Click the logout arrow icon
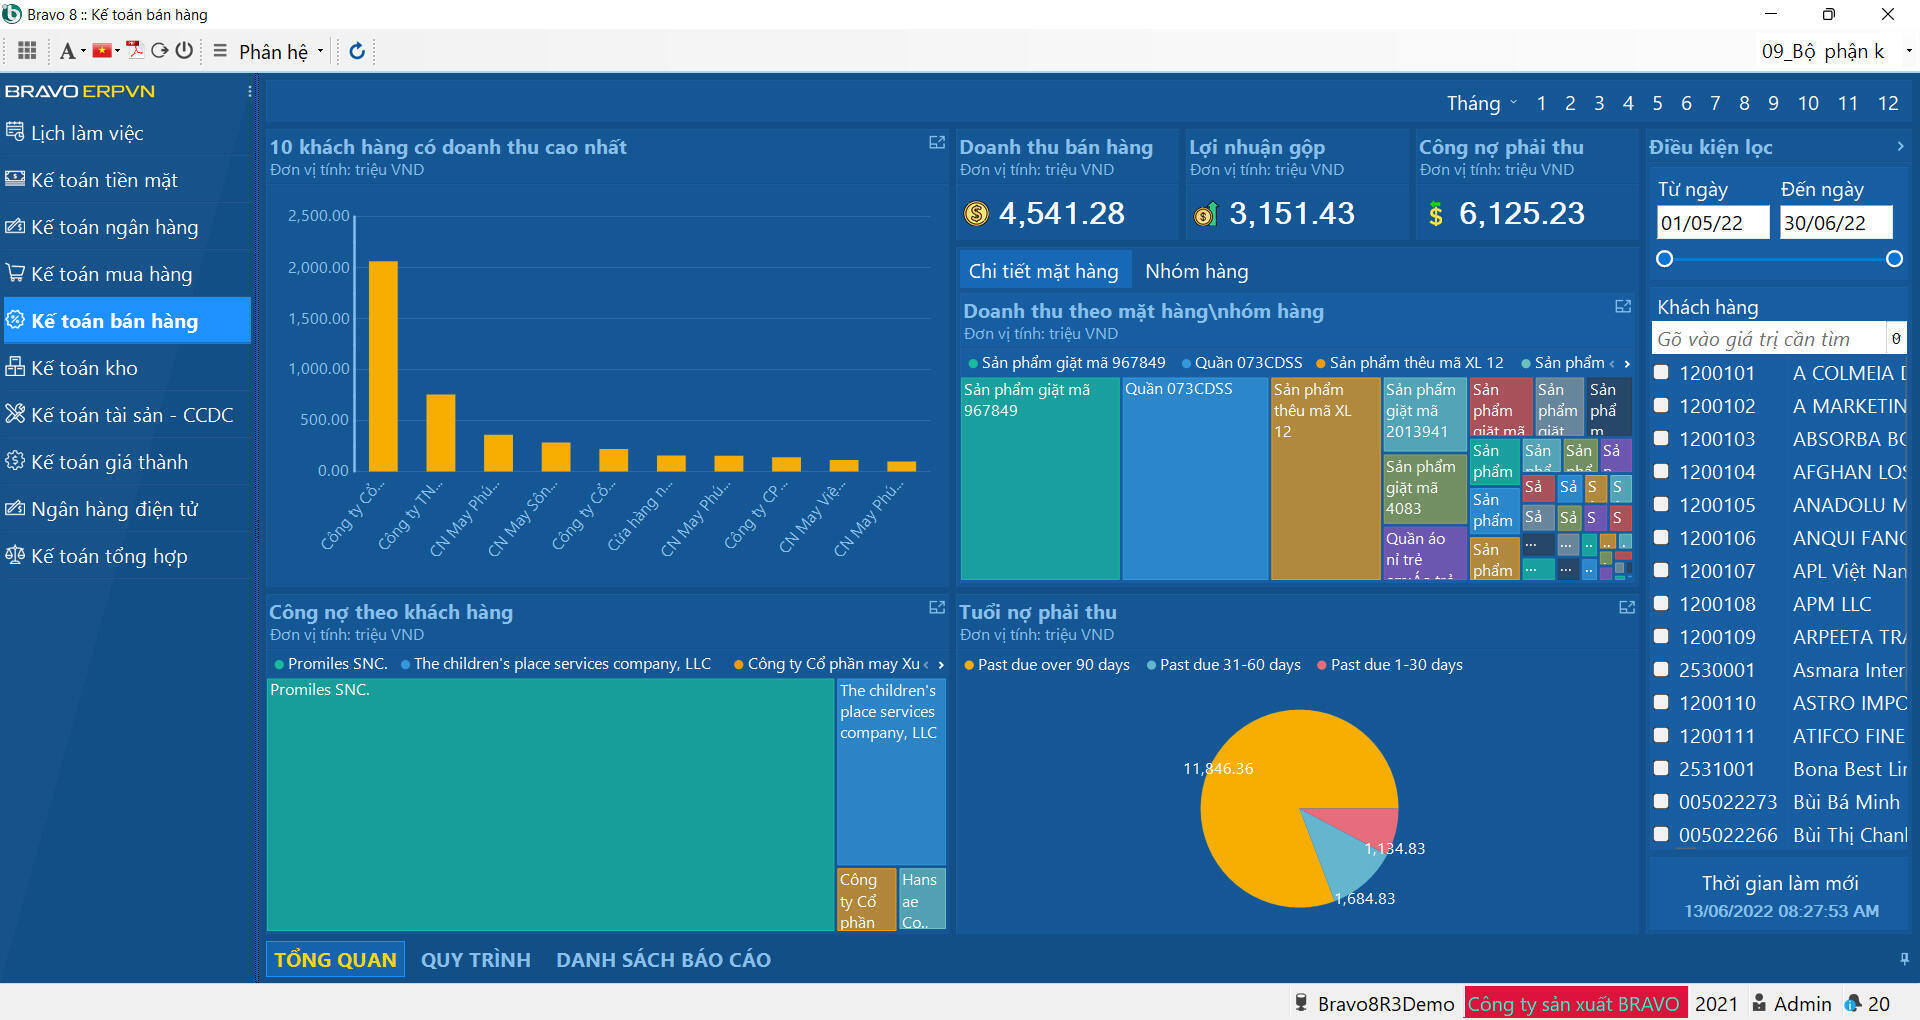Viewport: 1920px width, 1020px height. [x=159, y=50]
